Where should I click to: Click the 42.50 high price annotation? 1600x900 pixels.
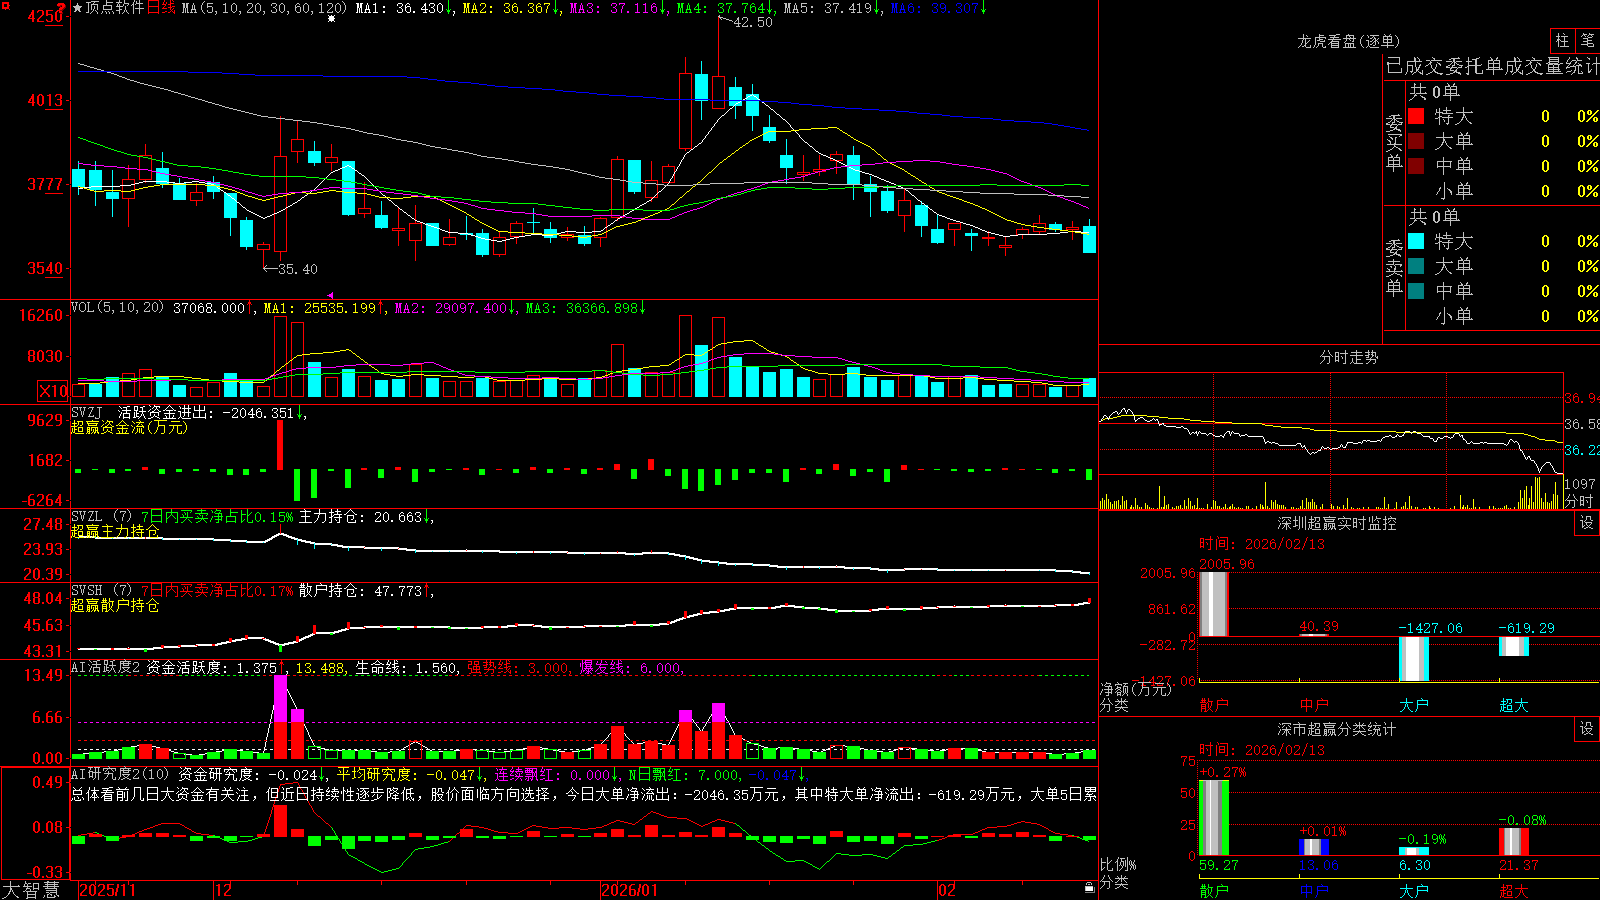[753, 22]
